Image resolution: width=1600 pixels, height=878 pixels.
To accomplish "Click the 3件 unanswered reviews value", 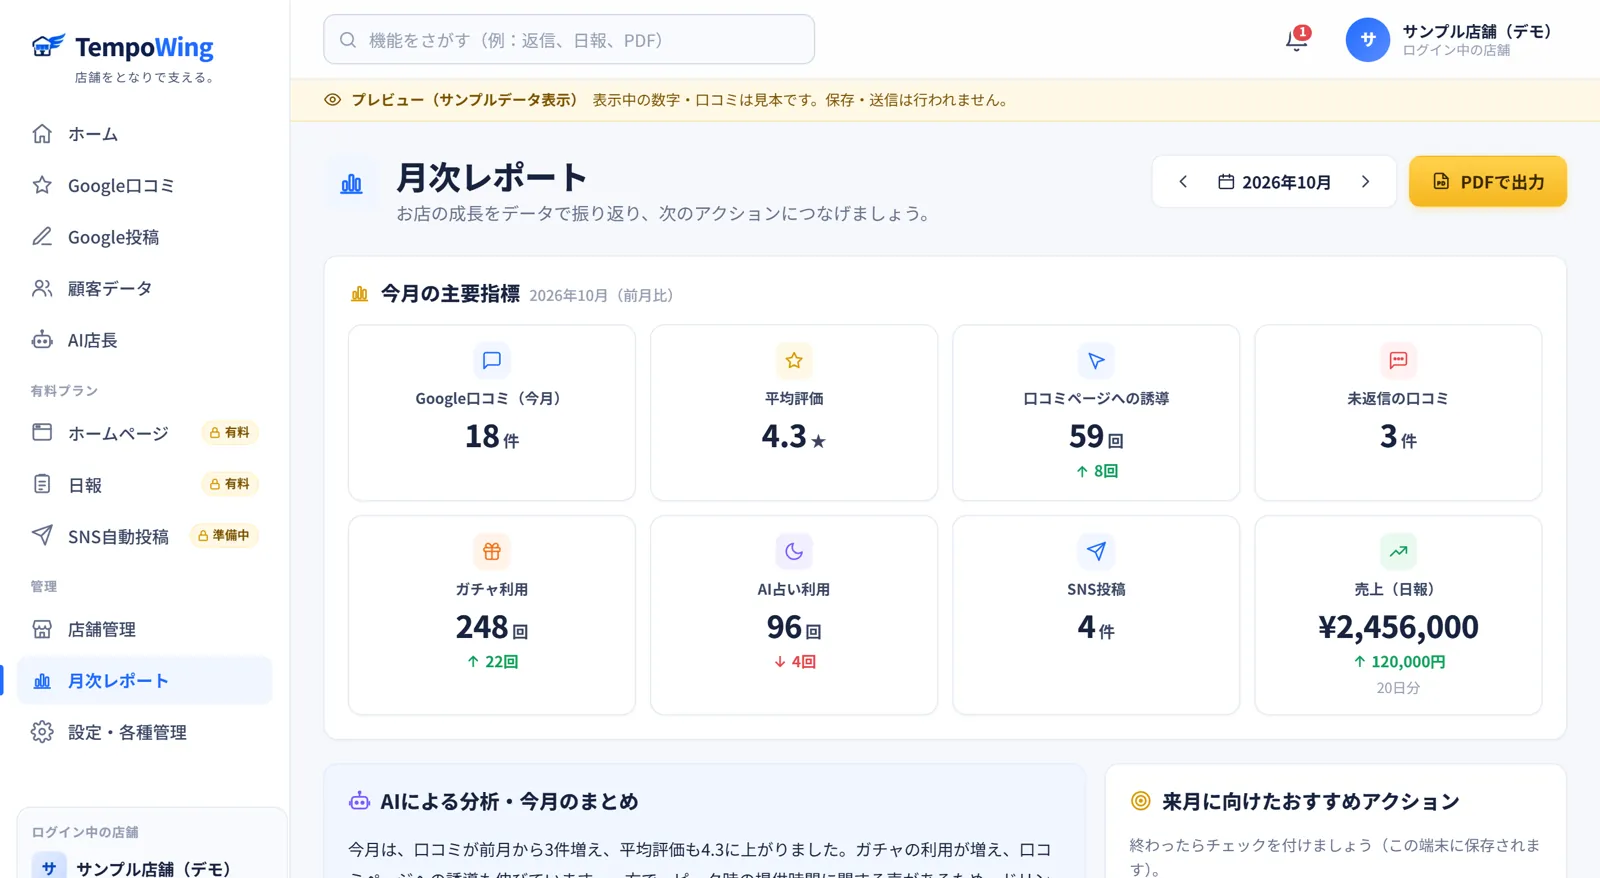I will point(1398,437).
